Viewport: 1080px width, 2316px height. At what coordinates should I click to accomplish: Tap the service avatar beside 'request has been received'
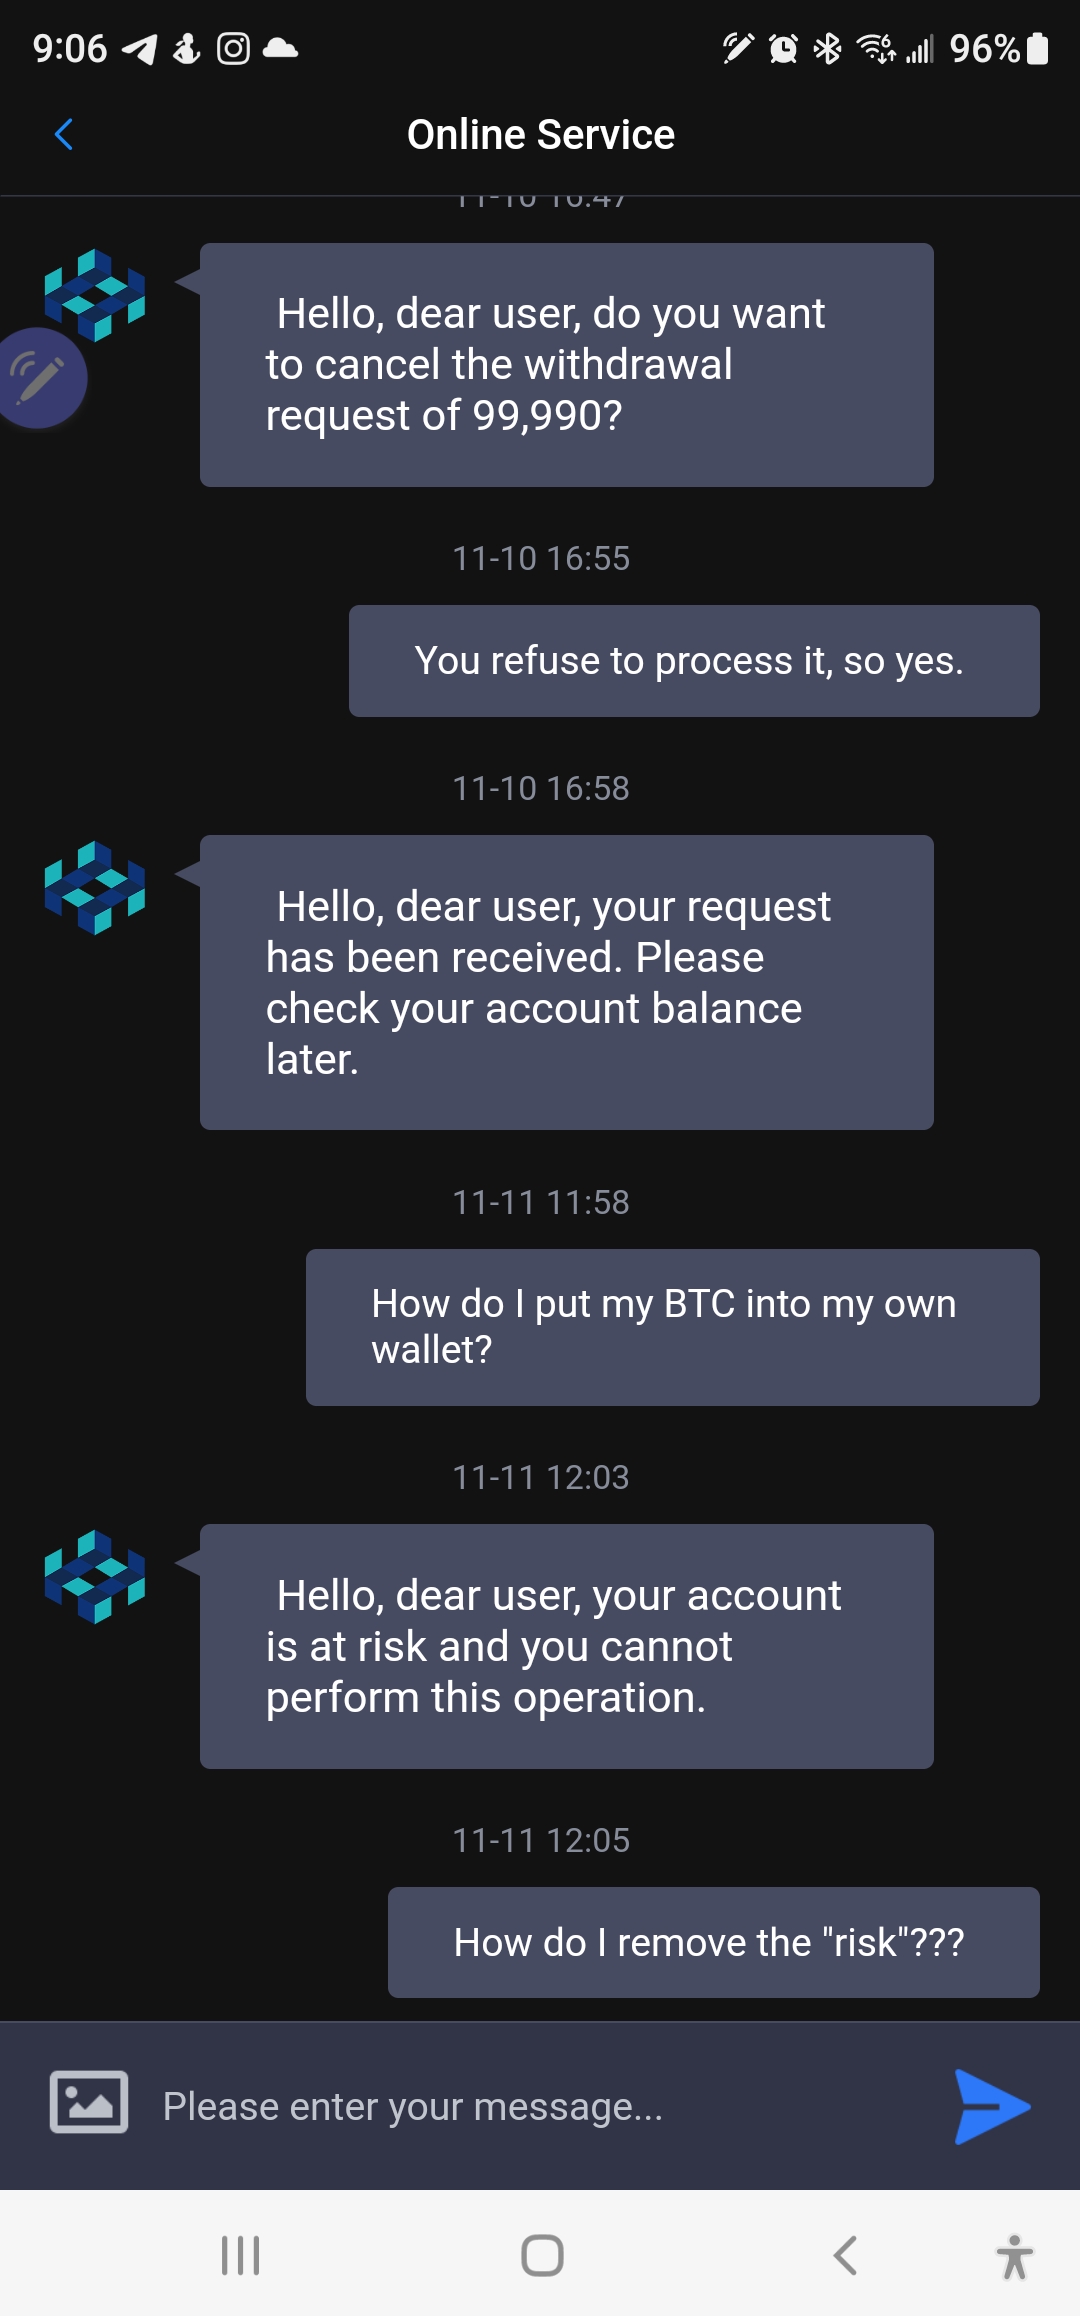click(95, 887)
